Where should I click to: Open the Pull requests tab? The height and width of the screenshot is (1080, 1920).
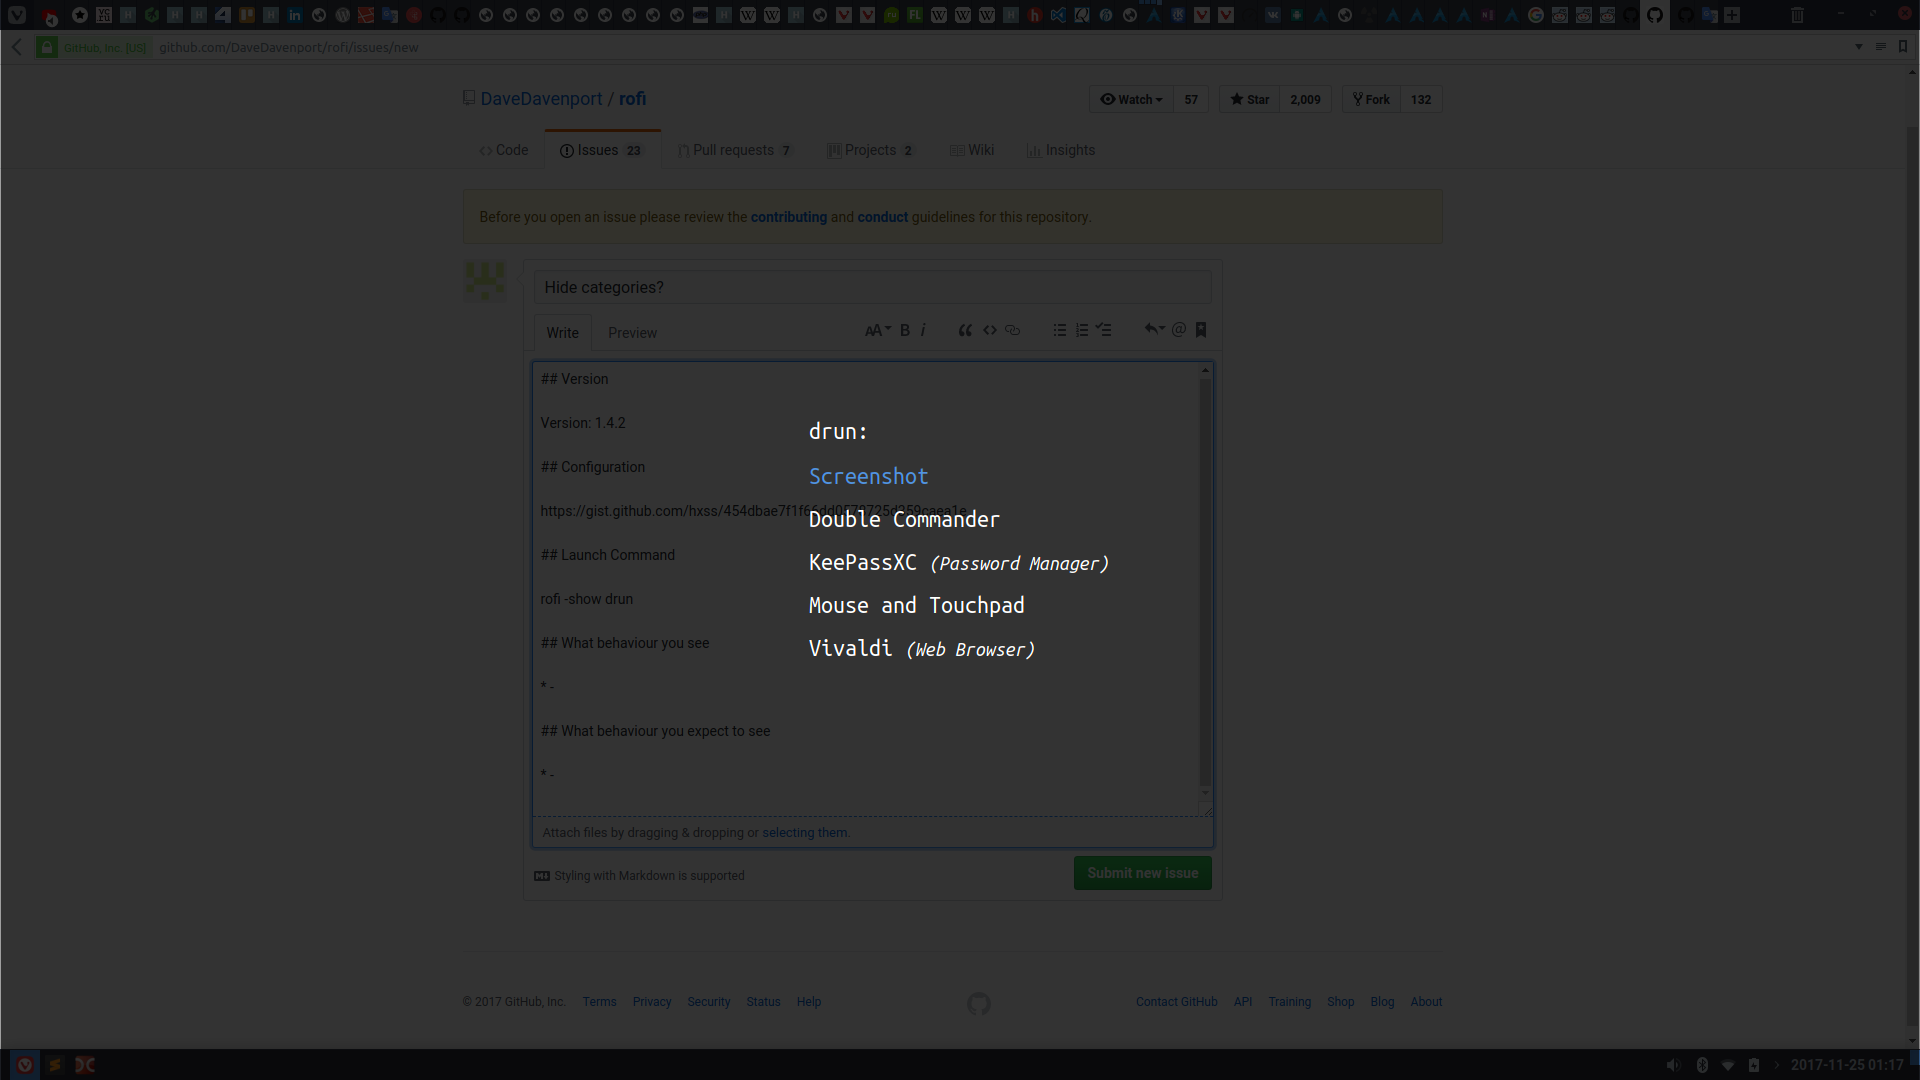(x=734, y=150)
